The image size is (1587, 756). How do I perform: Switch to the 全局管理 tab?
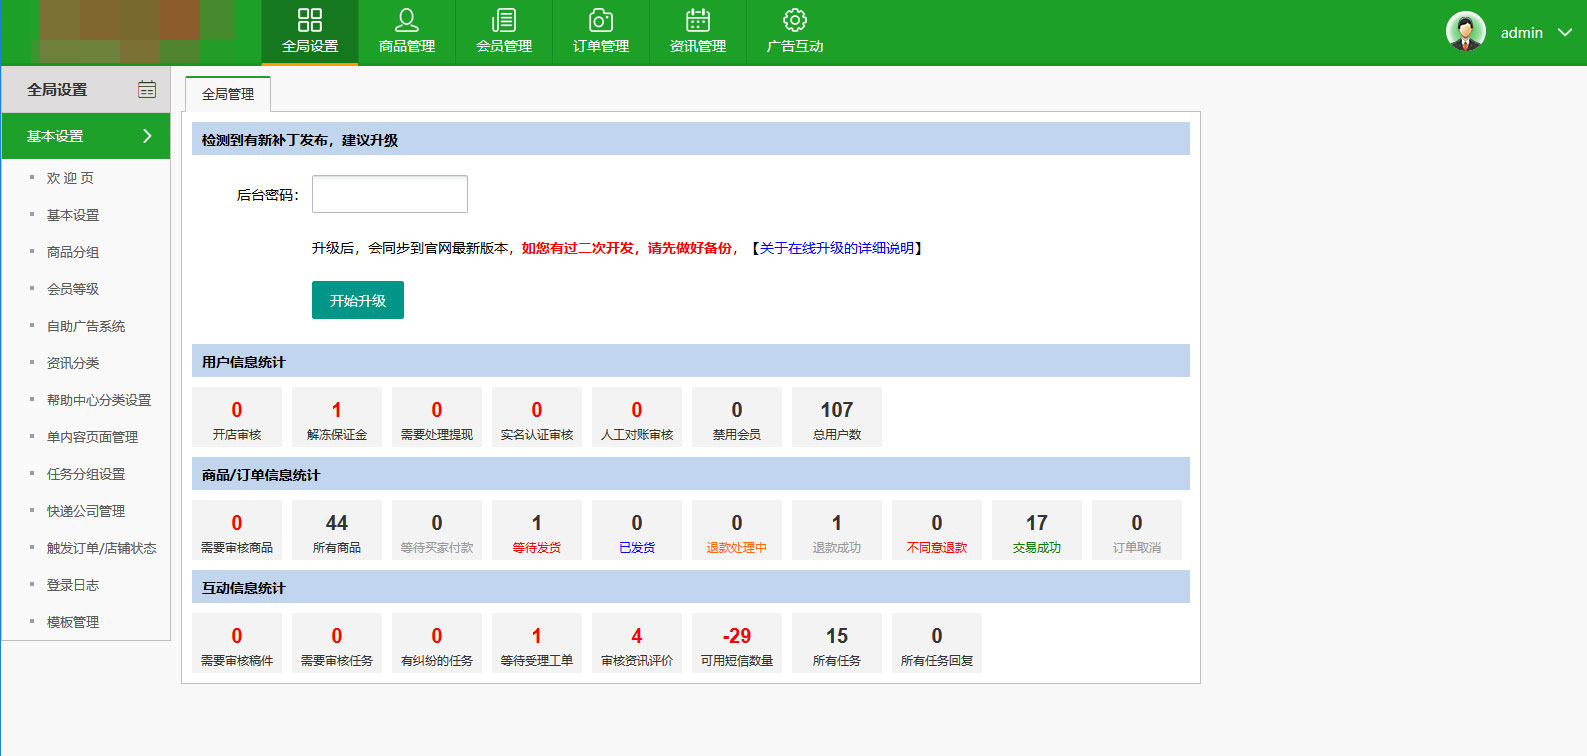(x=228, y=94)
